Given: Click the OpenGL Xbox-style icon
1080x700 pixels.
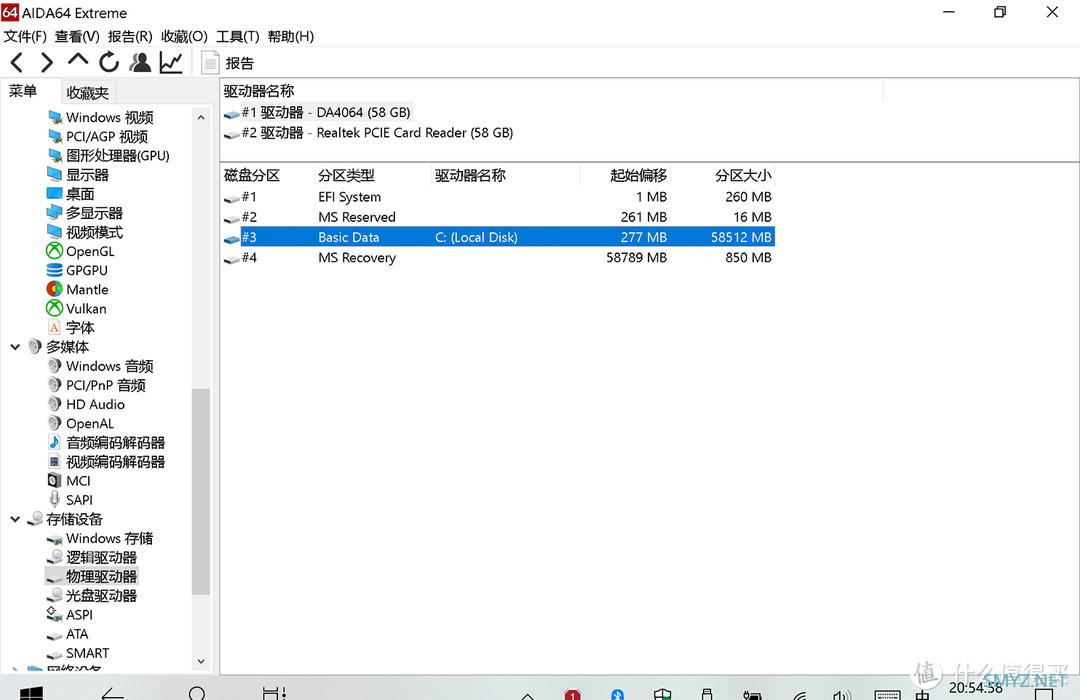Looking at the screenshot, I should [x=54, y=251].
